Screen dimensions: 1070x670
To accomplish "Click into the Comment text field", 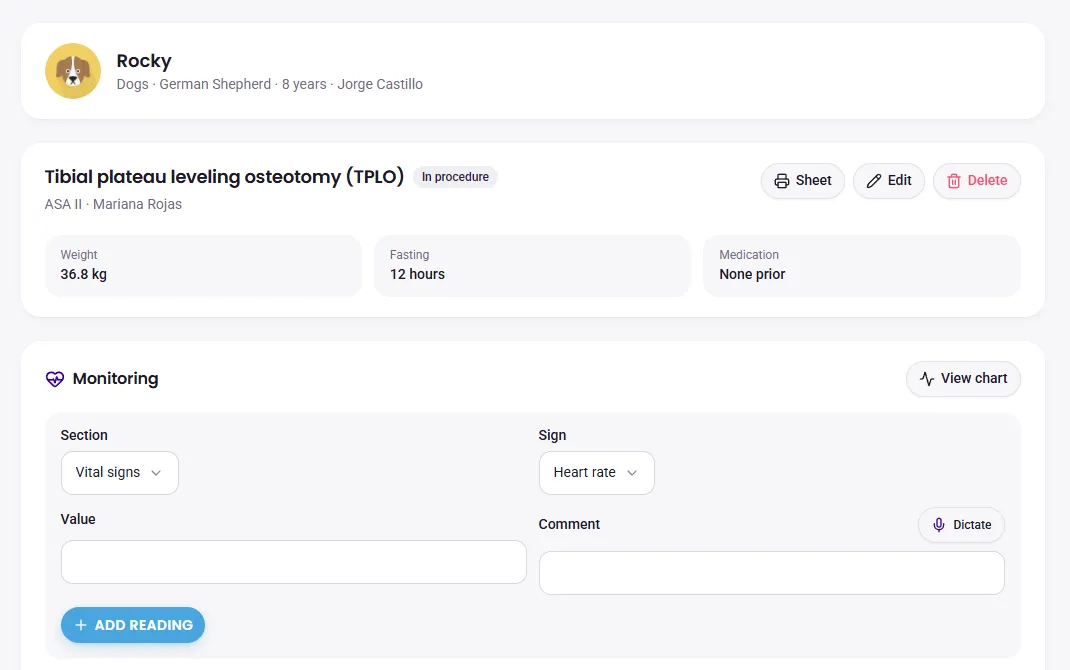I will coord(772,573).
